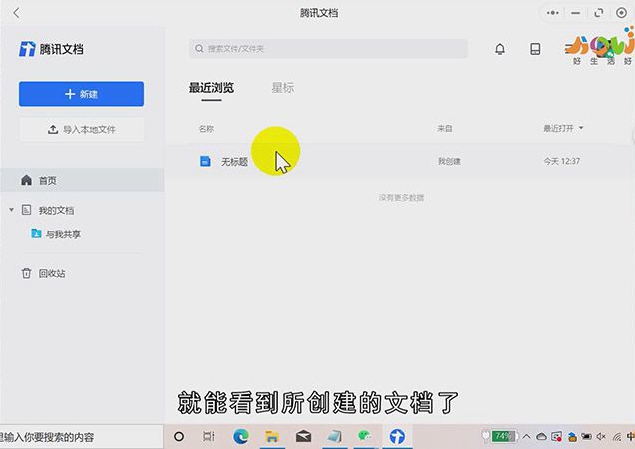Open File Explorer from taskbar
The width and height of the screenshot is (635, 449).
tap(272, 436)
